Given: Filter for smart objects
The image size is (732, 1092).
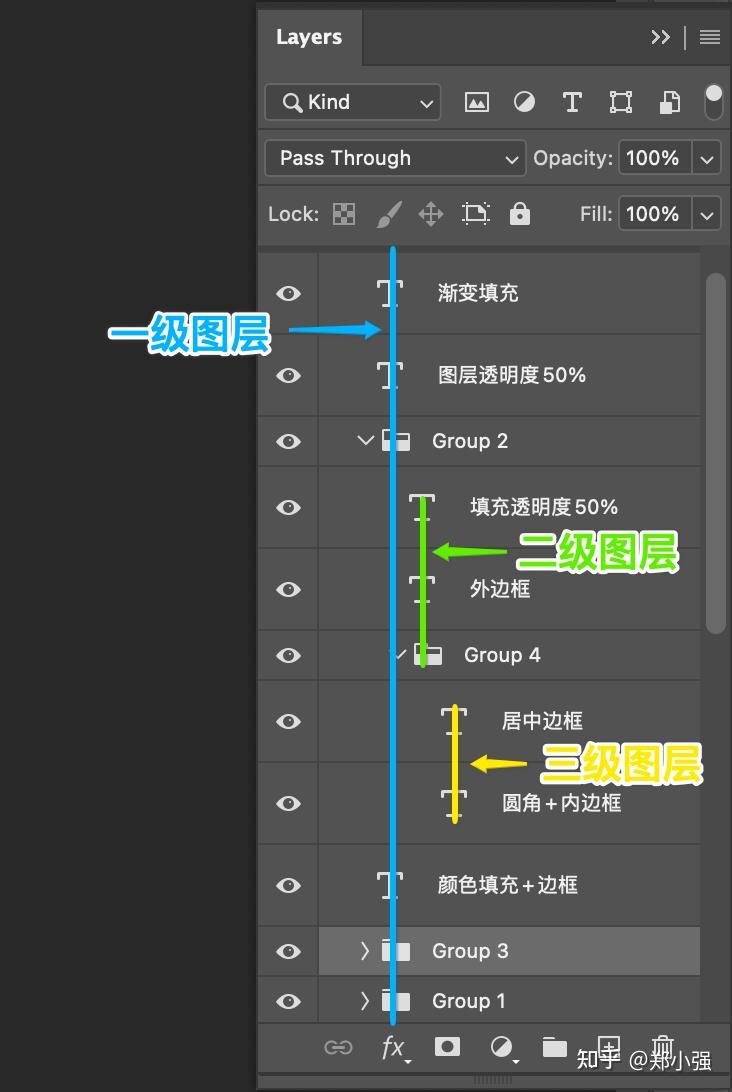Looking at the screenshot, I should click(668, 101).
